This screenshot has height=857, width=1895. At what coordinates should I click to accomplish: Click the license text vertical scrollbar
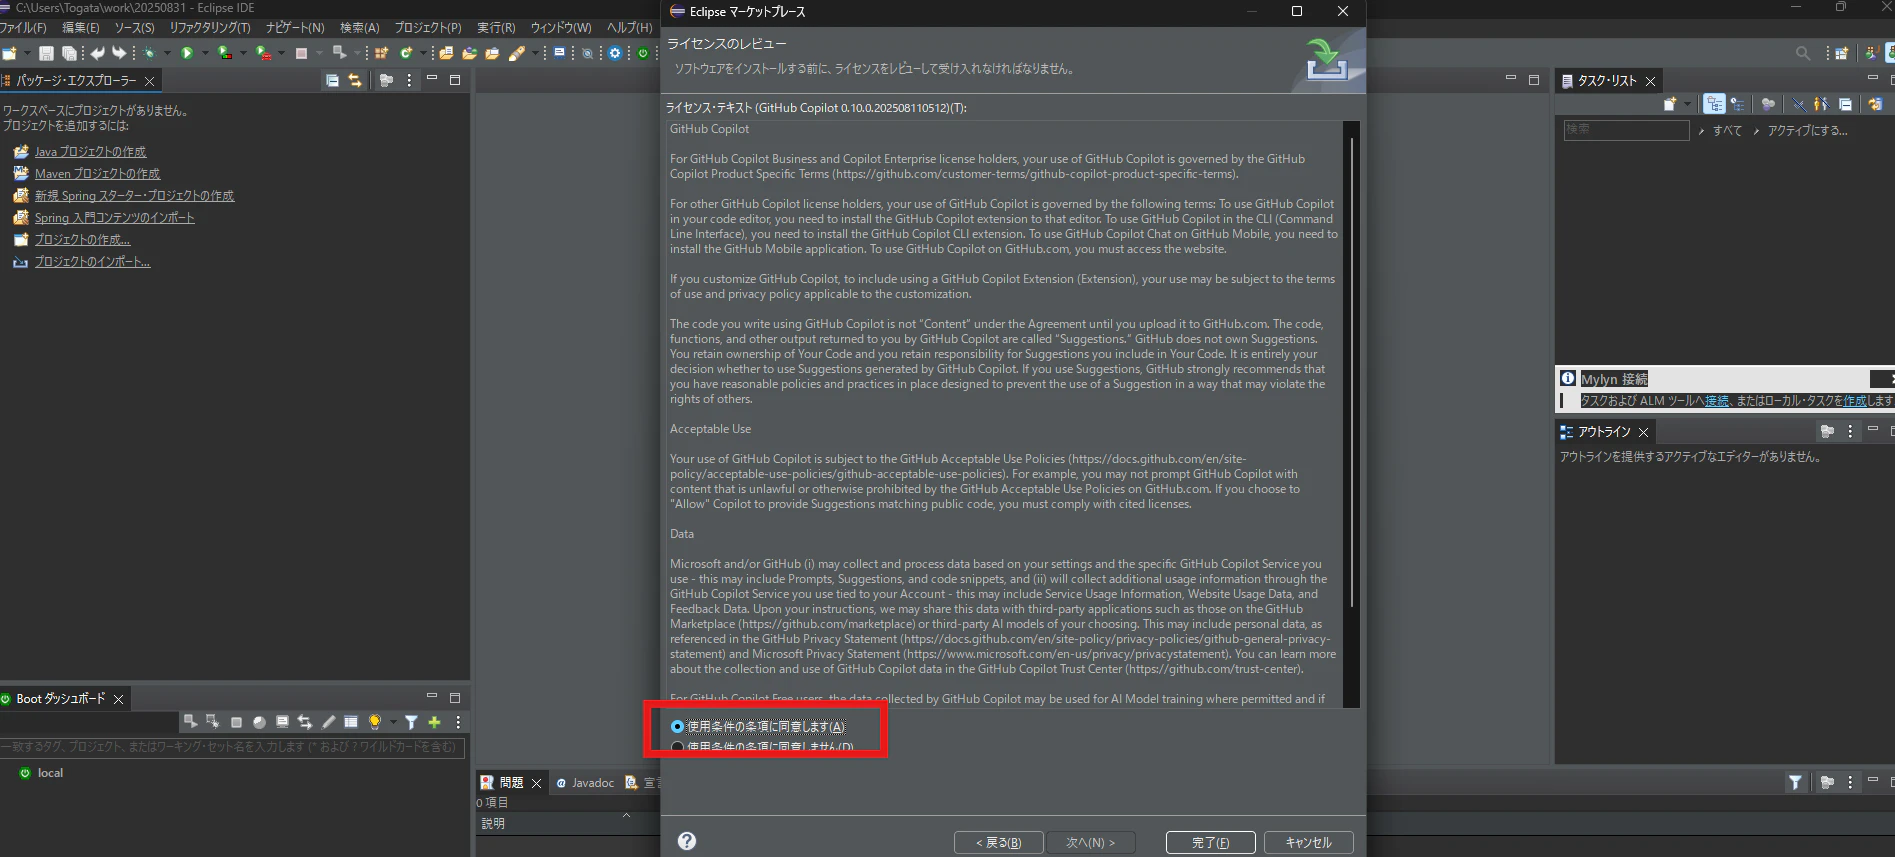pyautogui.click(x=1352, y=370)
